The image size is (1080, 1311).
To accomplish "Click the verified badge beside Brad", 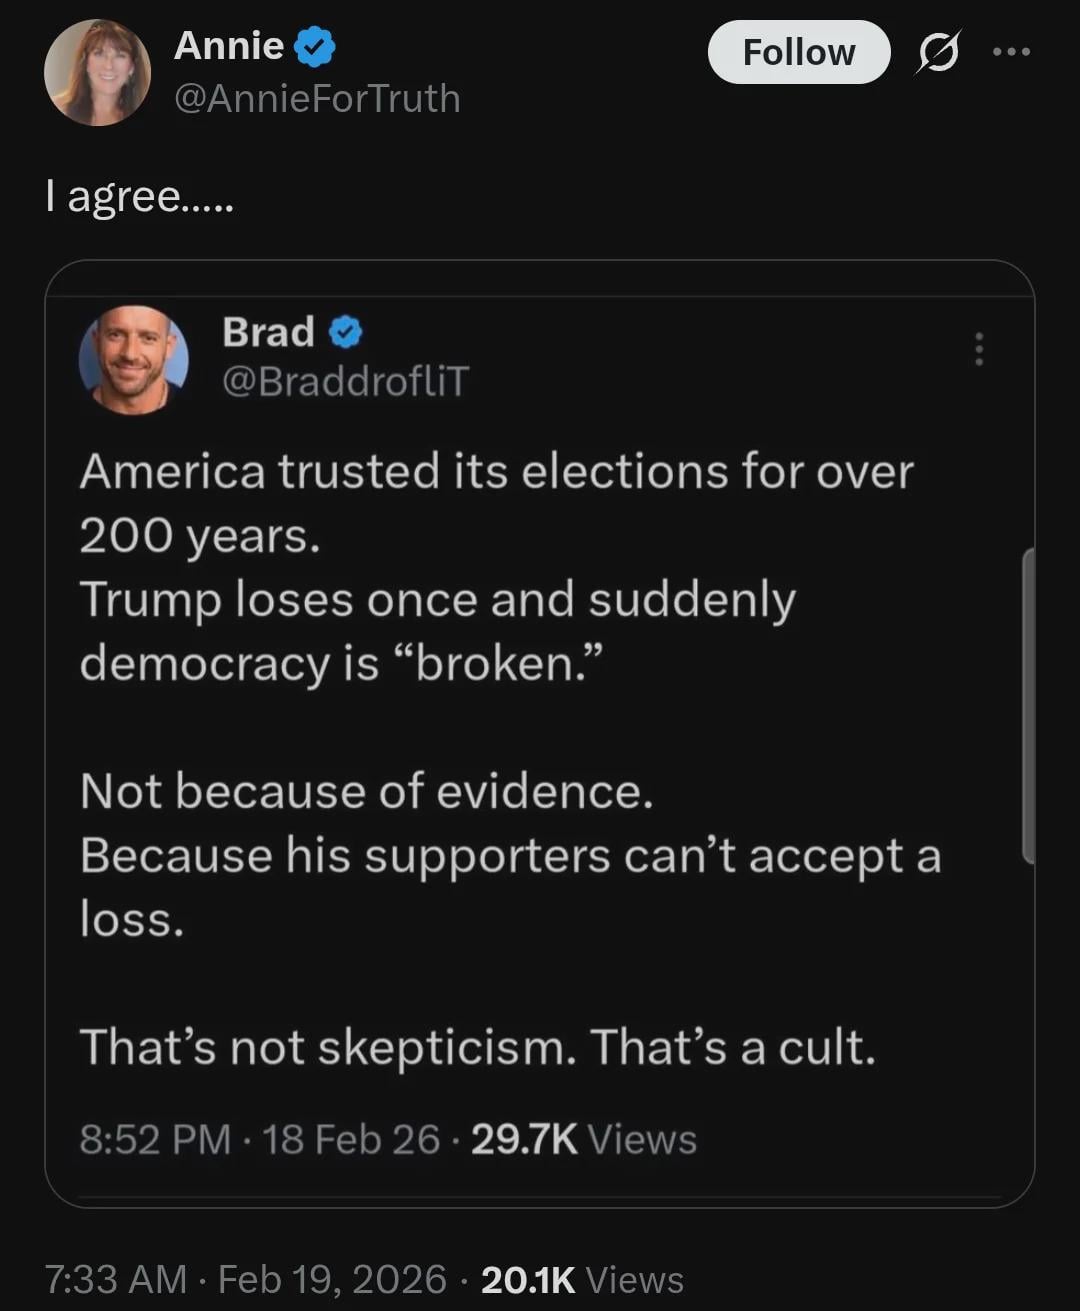I will [x=345, y=332].
